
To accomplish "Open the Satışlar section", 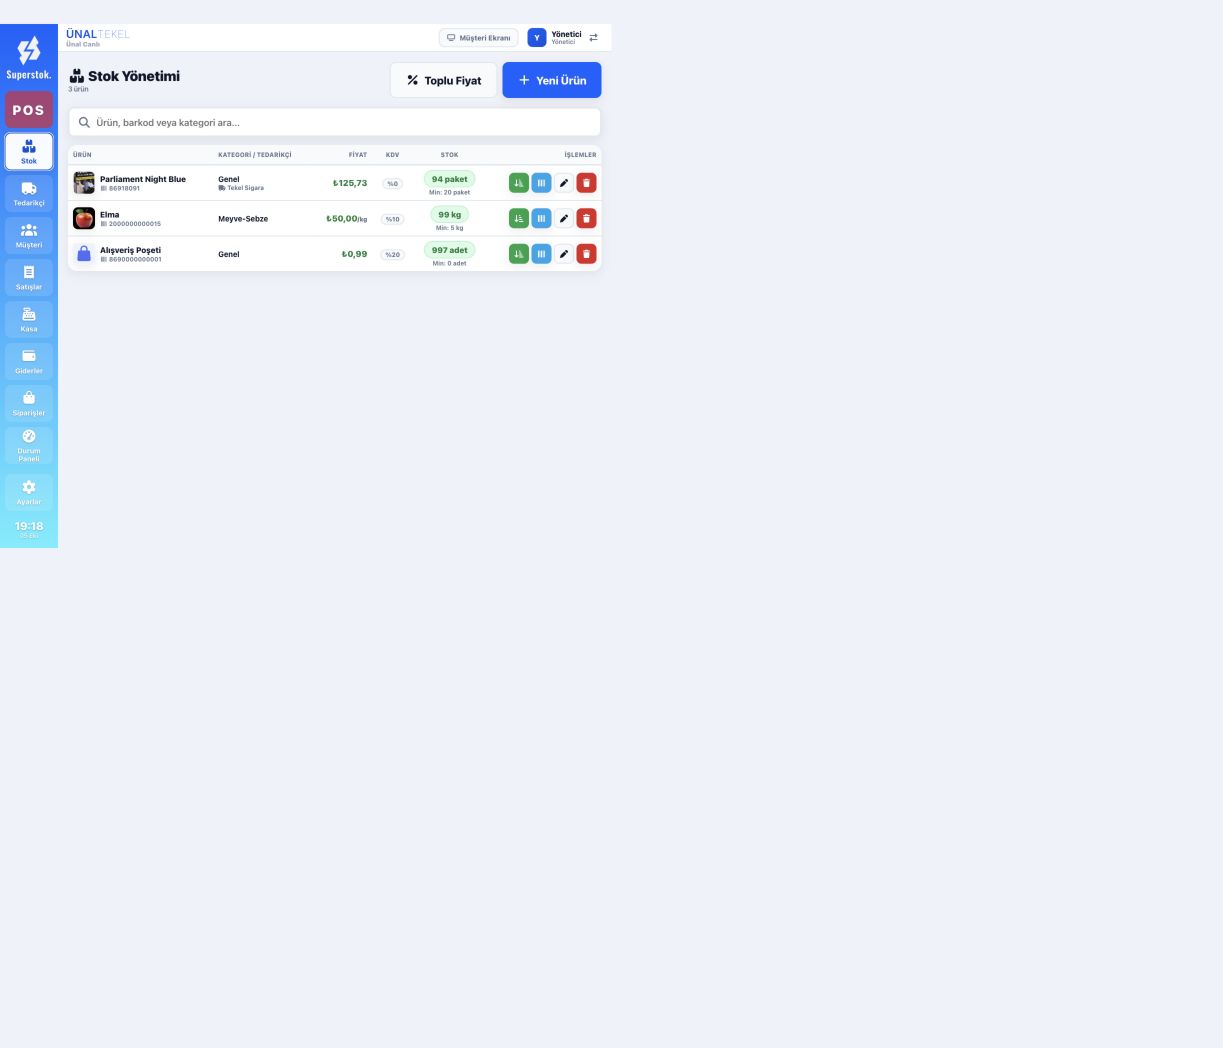I will (29, 277).
